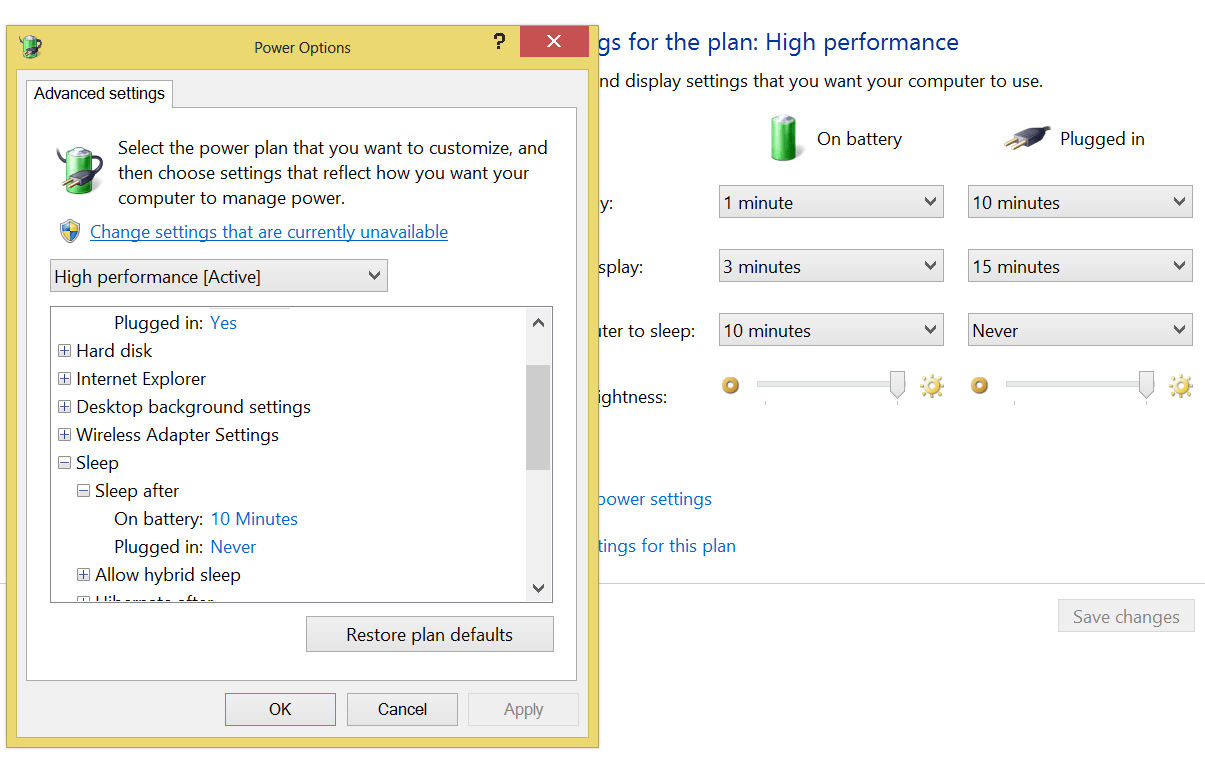
Task: Click the dim brightness icon left of the slider
Action: 731,385
